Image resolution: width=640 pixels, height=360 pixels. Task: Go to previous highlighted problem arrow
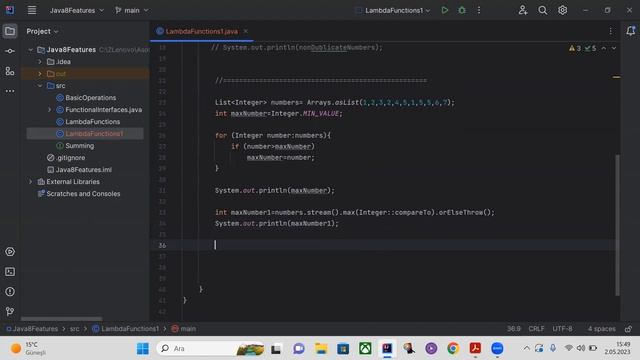point(604,48)
